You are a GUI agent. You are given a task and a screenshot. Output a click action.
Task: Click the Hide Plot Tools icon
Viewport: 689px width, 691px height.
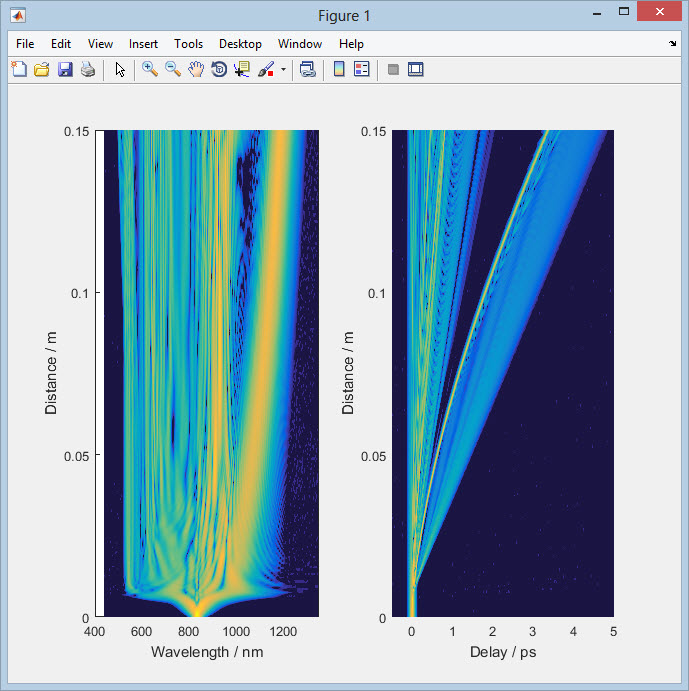393,69
